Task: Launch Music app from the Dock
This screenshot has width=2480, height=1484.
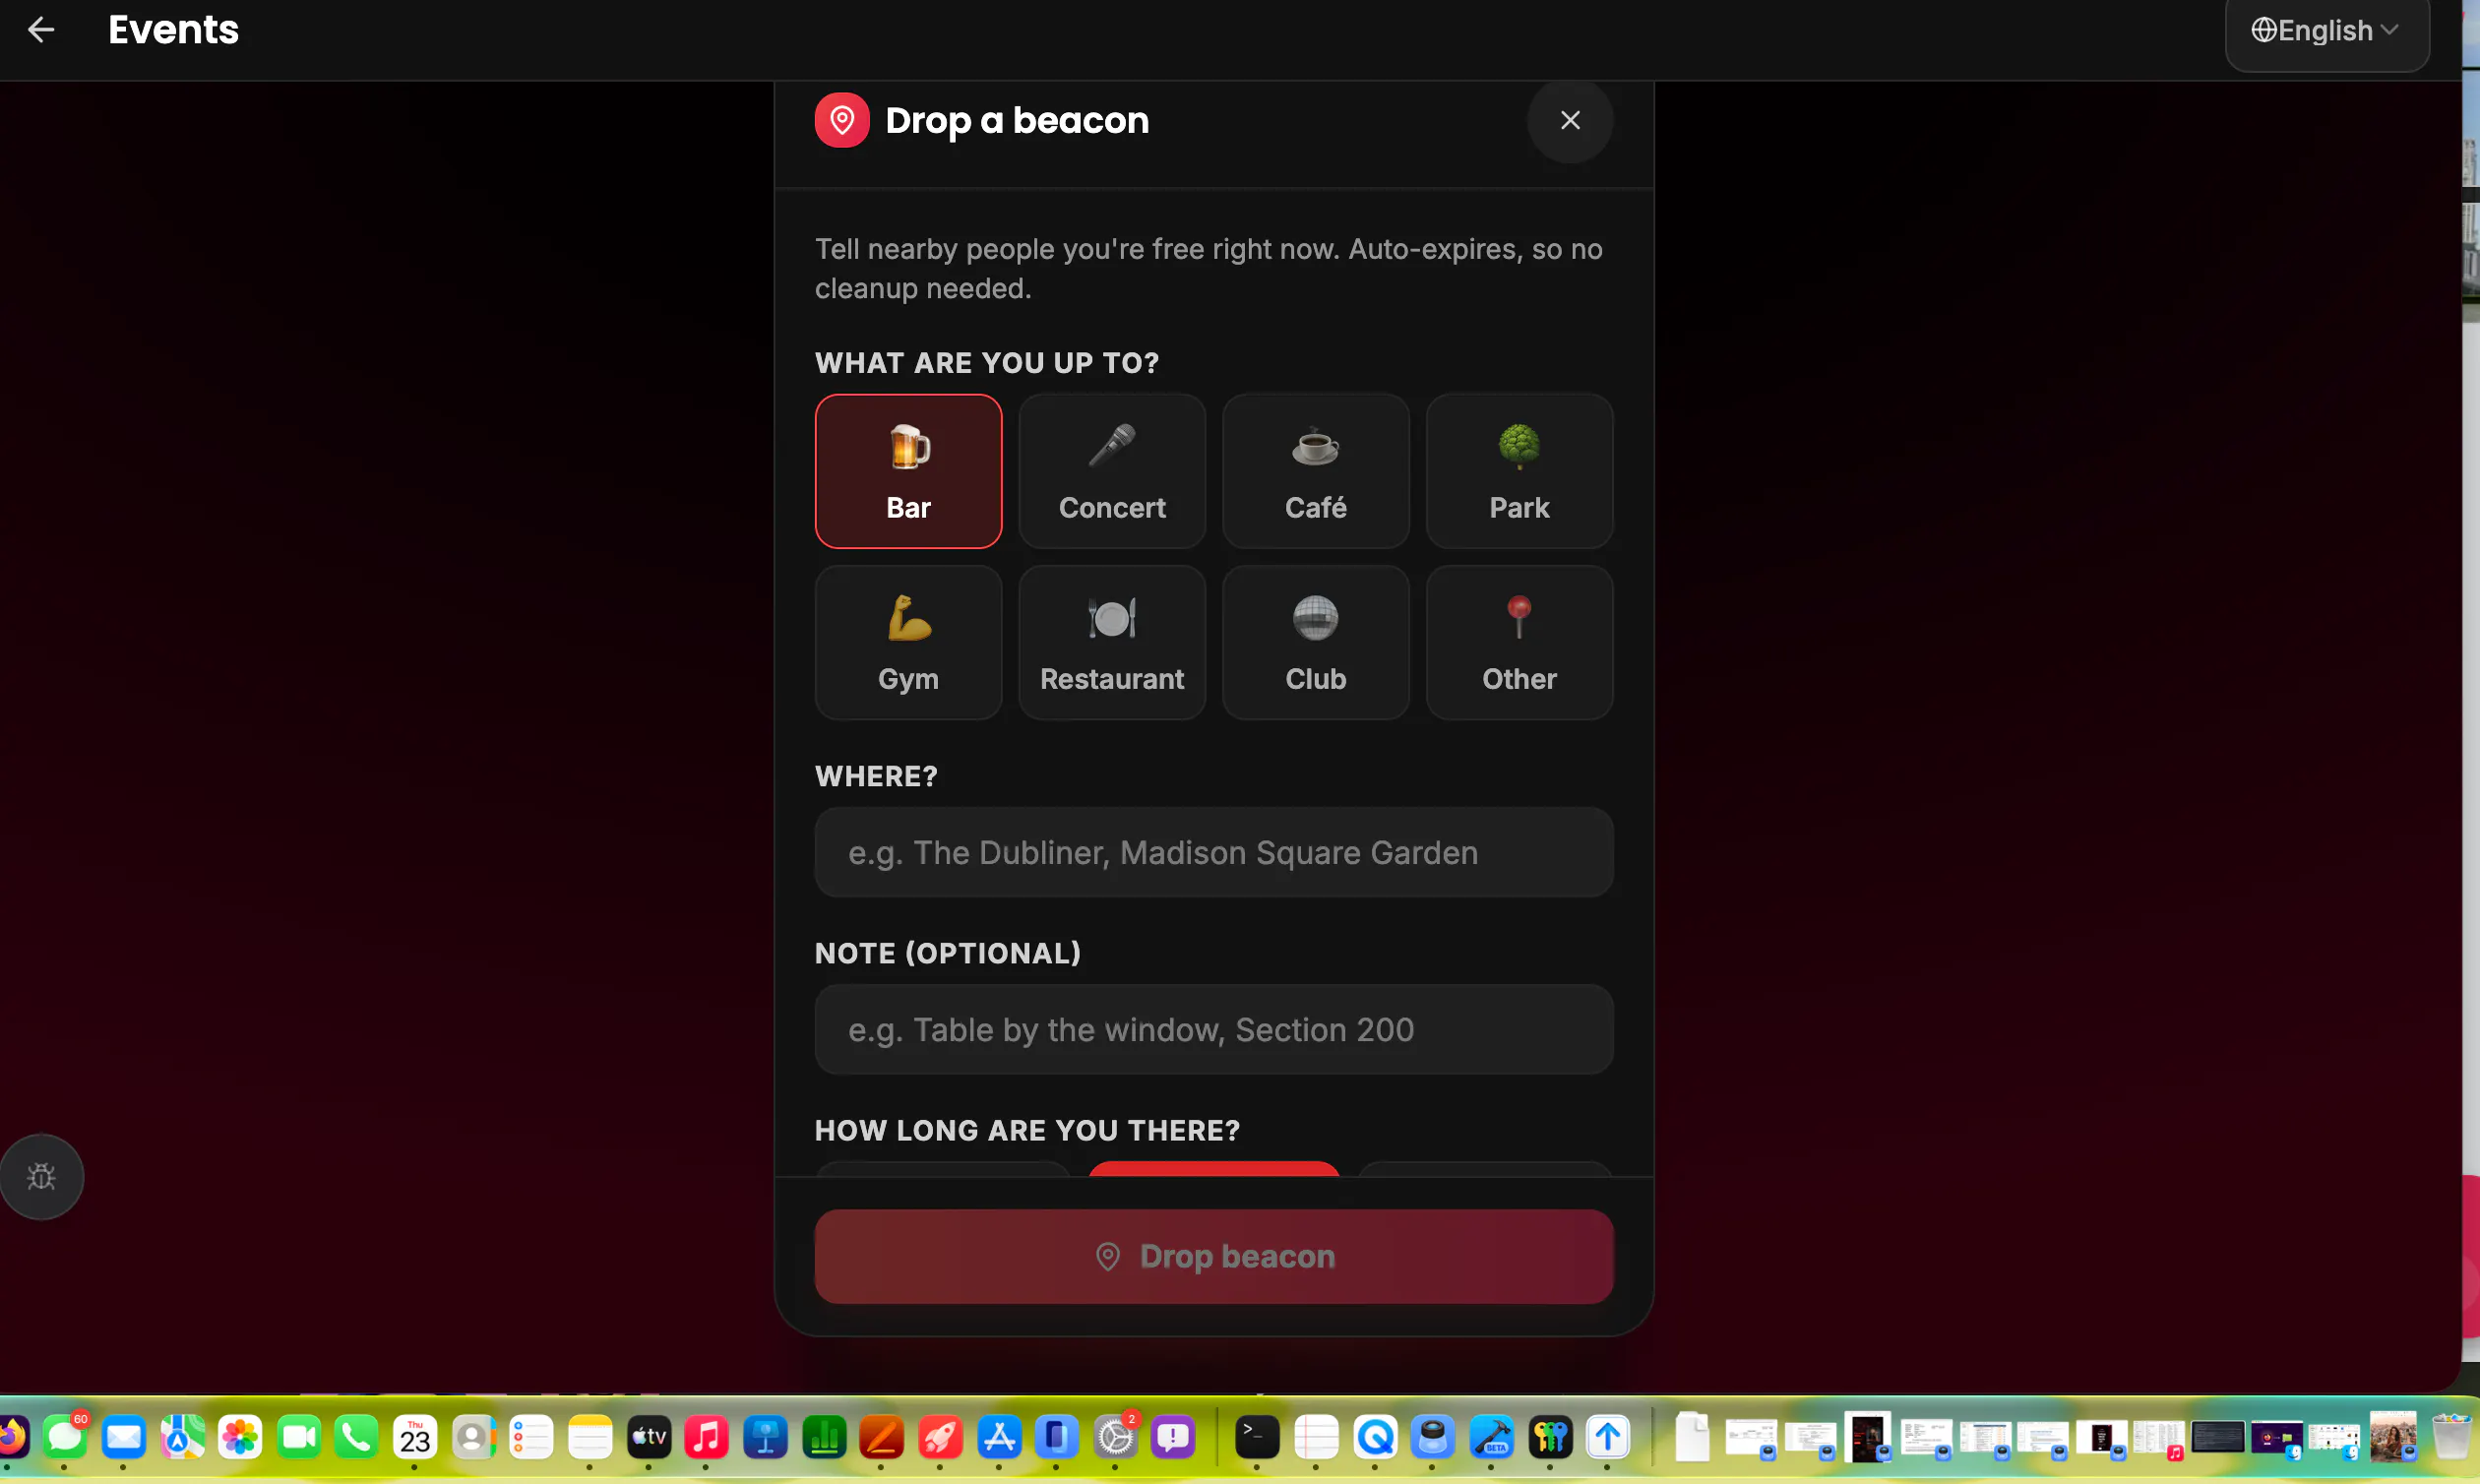Action: (x=707, y=1439)
